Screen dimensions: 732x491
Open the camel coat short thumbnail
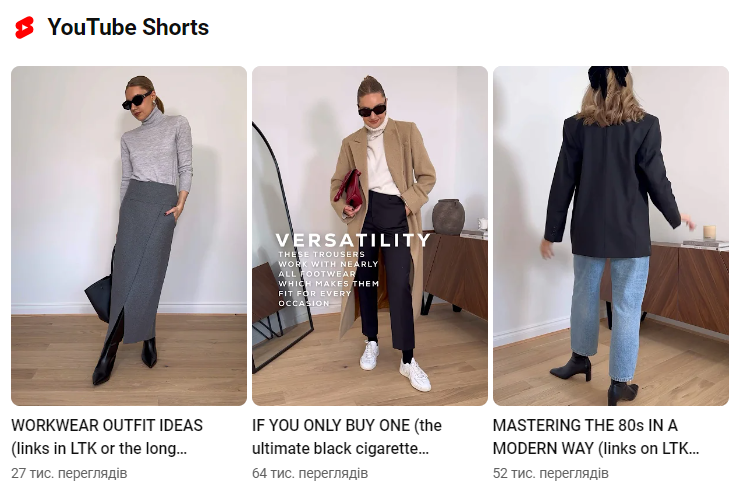click(370, 236)
